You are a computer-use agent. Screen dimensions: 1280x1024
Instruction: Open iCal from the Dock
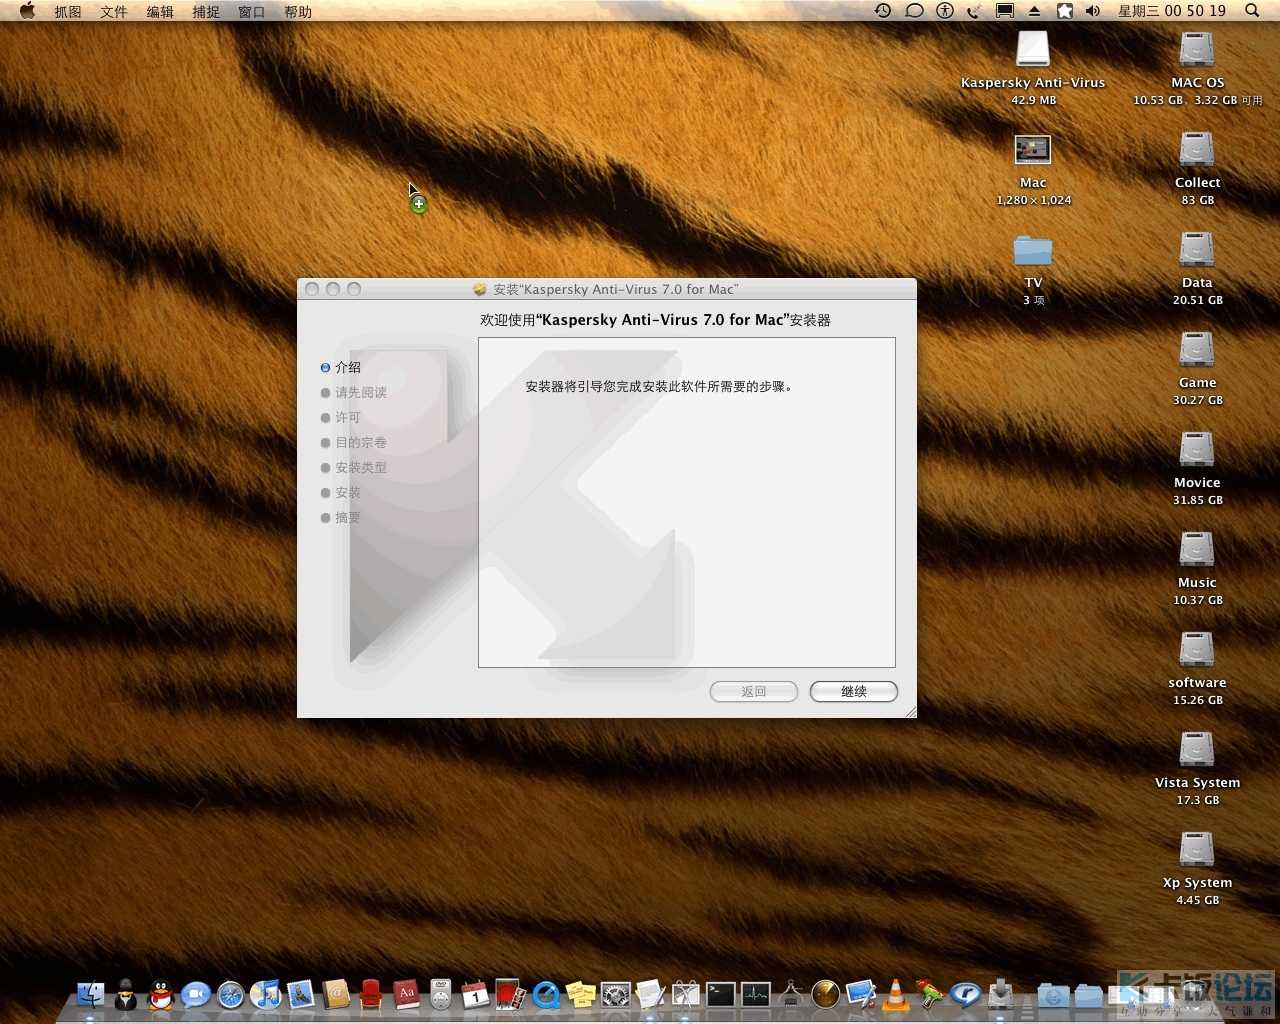(x=475, y=994)
